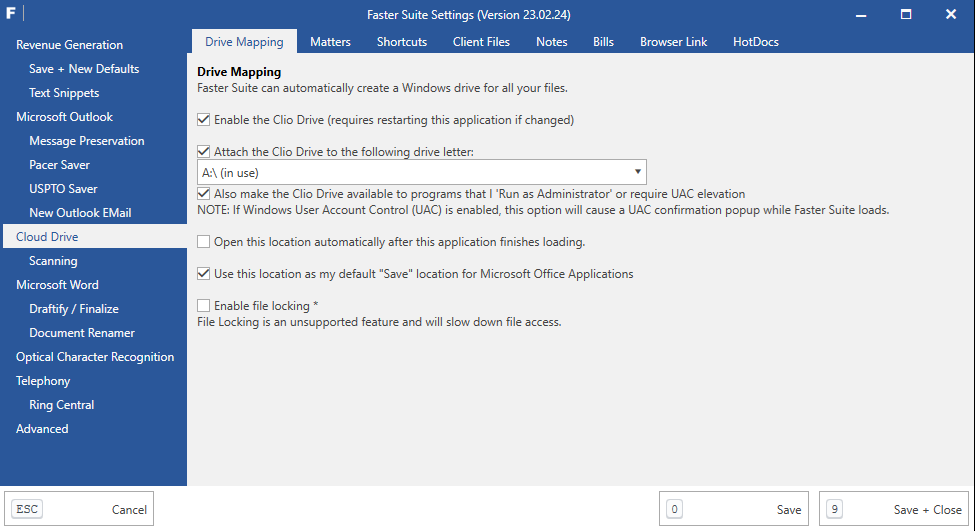
Task: Uncheck Attach the Clio Drive to drive letter
Action: coord(203,151)
